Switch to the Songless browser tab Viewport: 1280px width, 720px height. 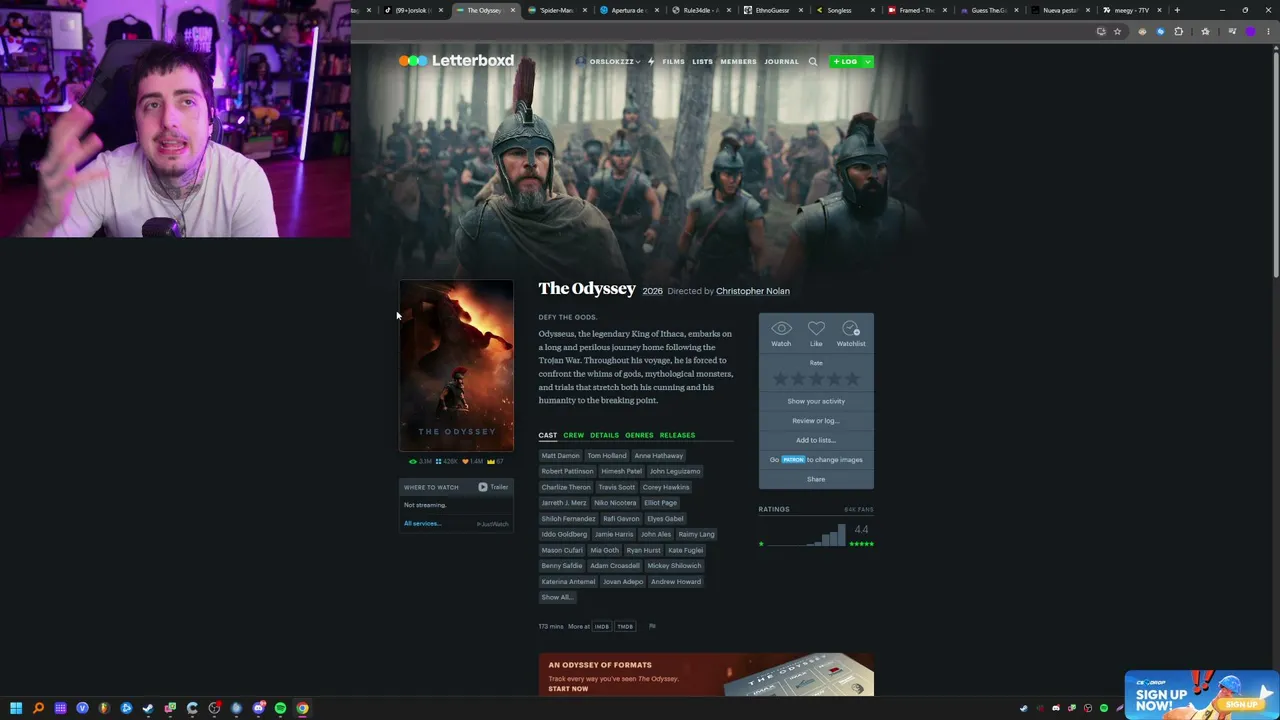(846, 10)
